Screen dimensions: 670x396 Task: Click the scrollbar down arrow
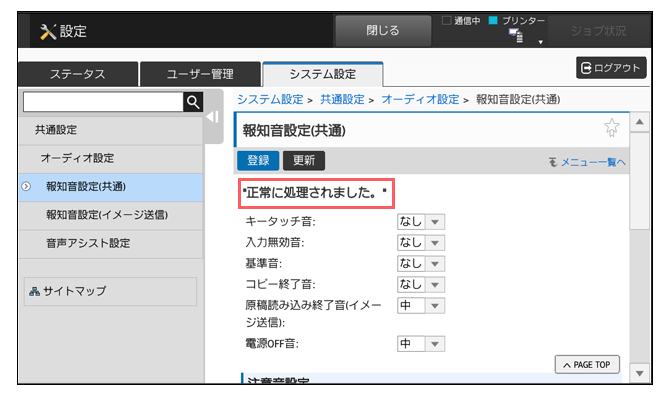point(640,373)
